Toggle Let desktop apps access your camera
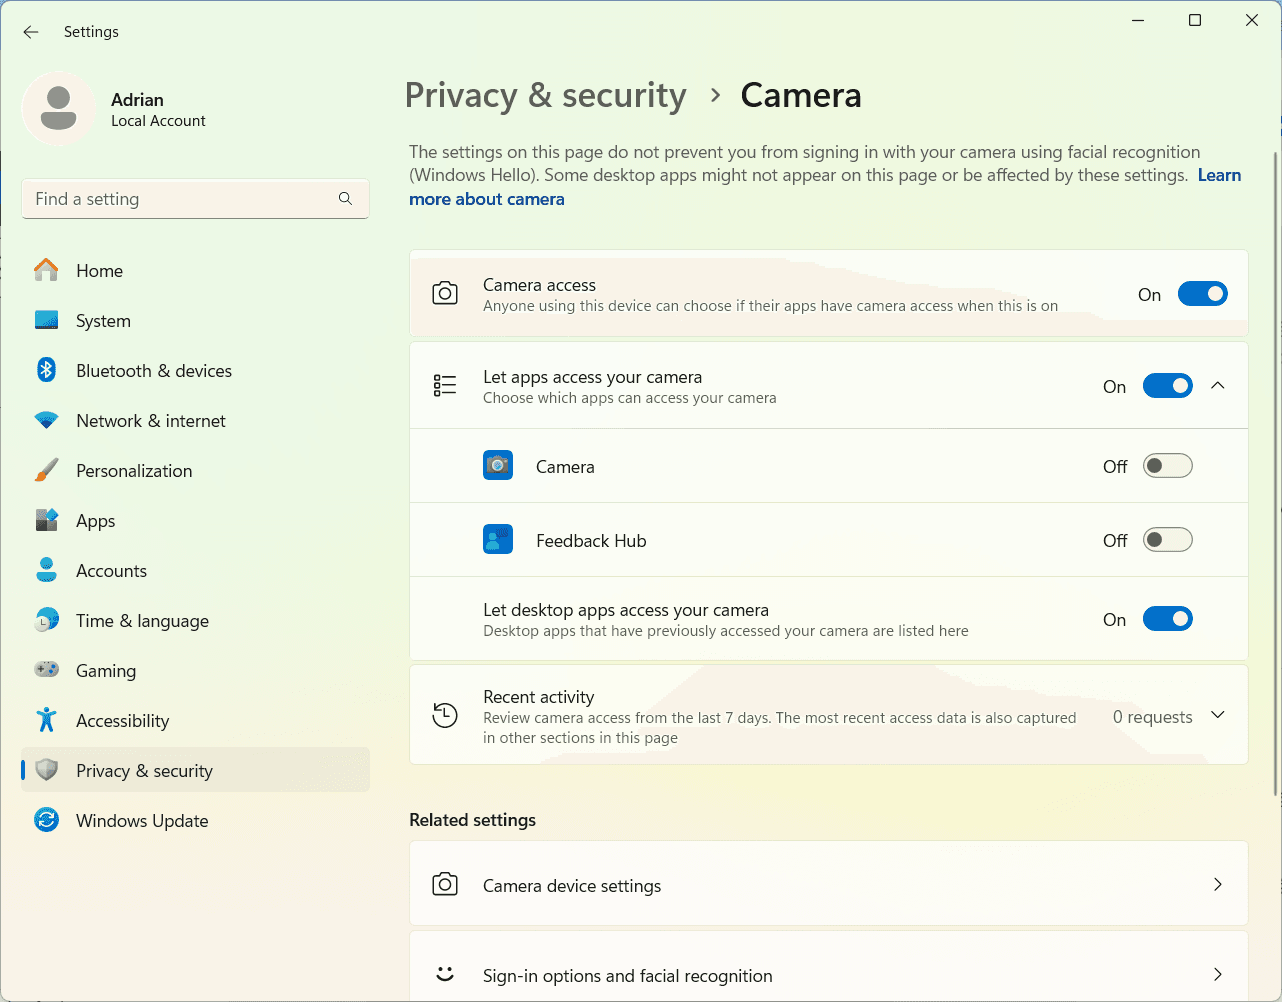 point(1168,619)
